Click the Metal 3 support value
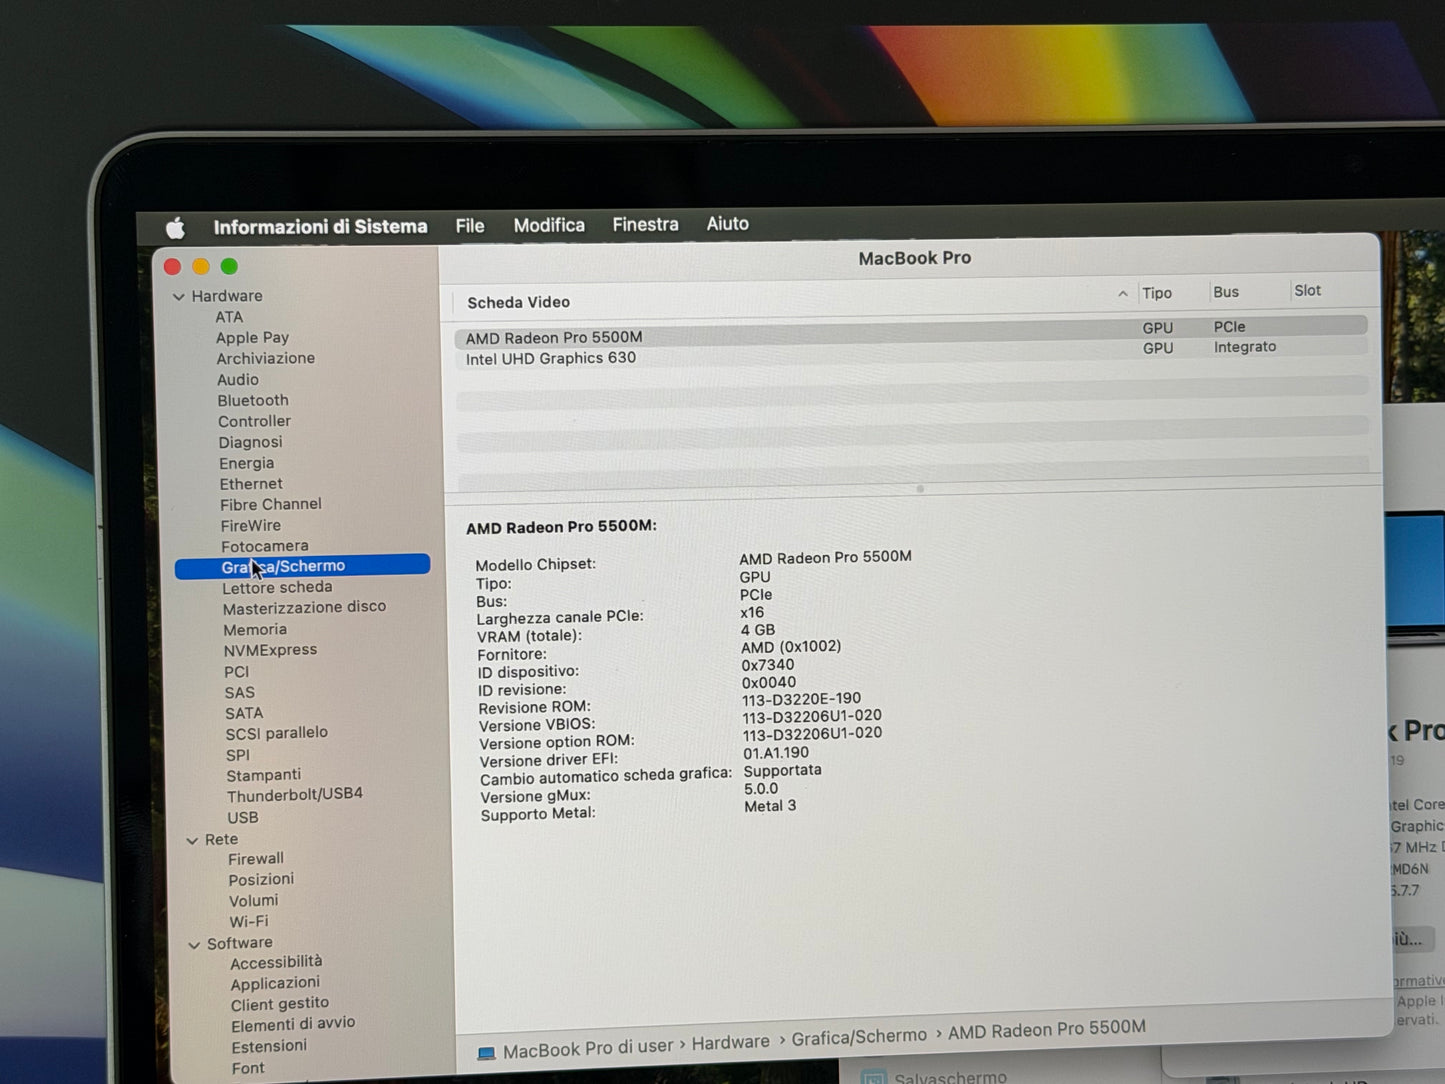The width and height of the screenshot is (1445, 1084). coord(770,806)
